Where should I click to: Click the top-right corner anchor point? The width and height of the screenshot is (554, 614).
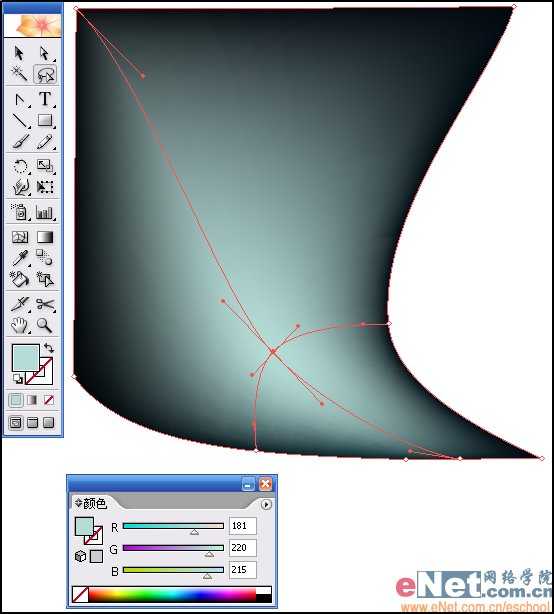tap(514, 7)
